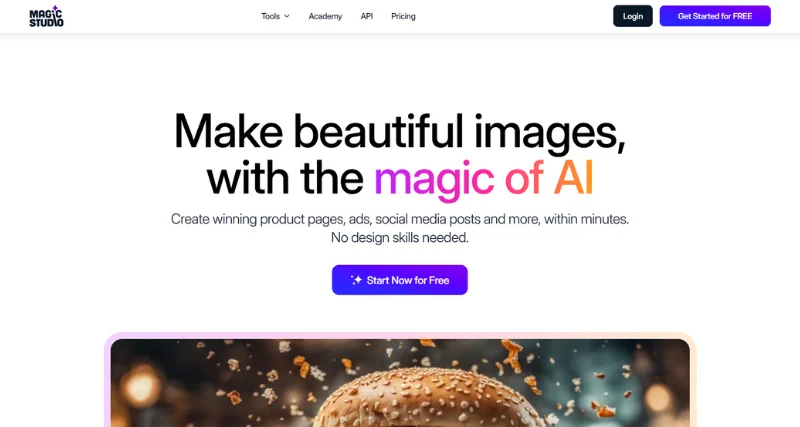Click the gradient "magic of AI" text
800x427 pixels.
coord(484,179)
